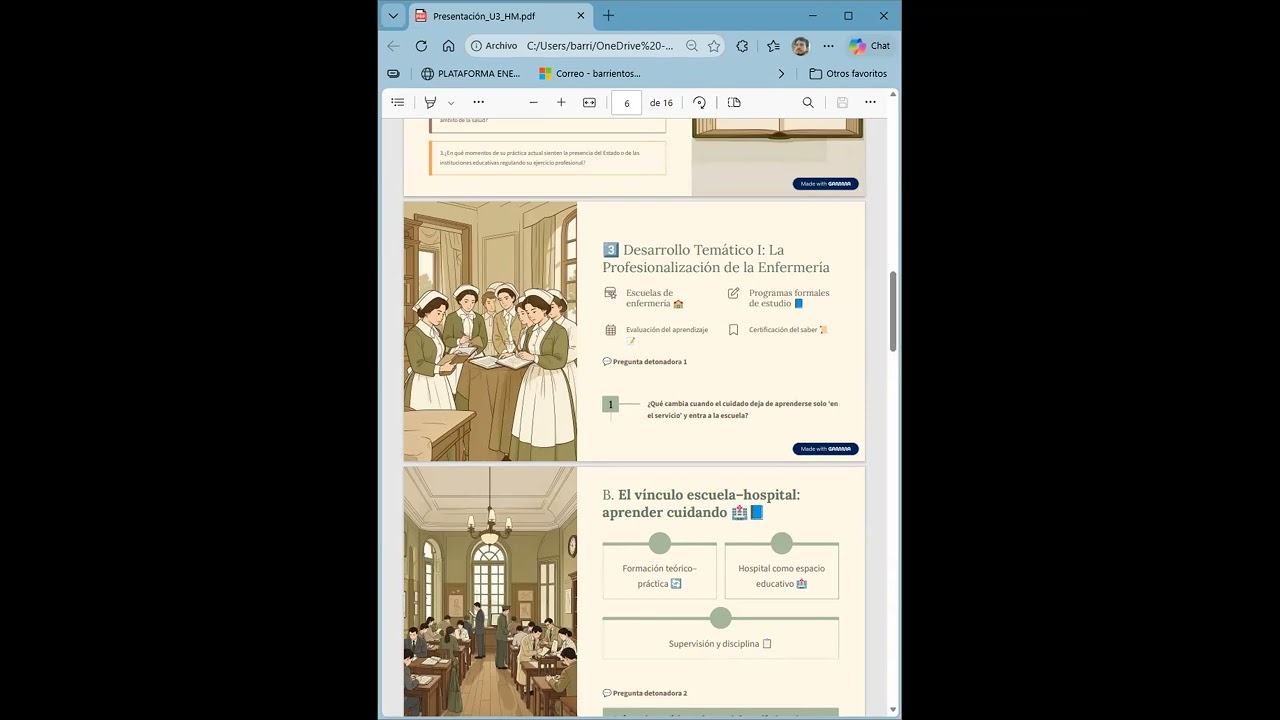Click 'Desarrollo Temático I' slide title
Viewport: 1280px width, 720px height.
tap(716, 258)
